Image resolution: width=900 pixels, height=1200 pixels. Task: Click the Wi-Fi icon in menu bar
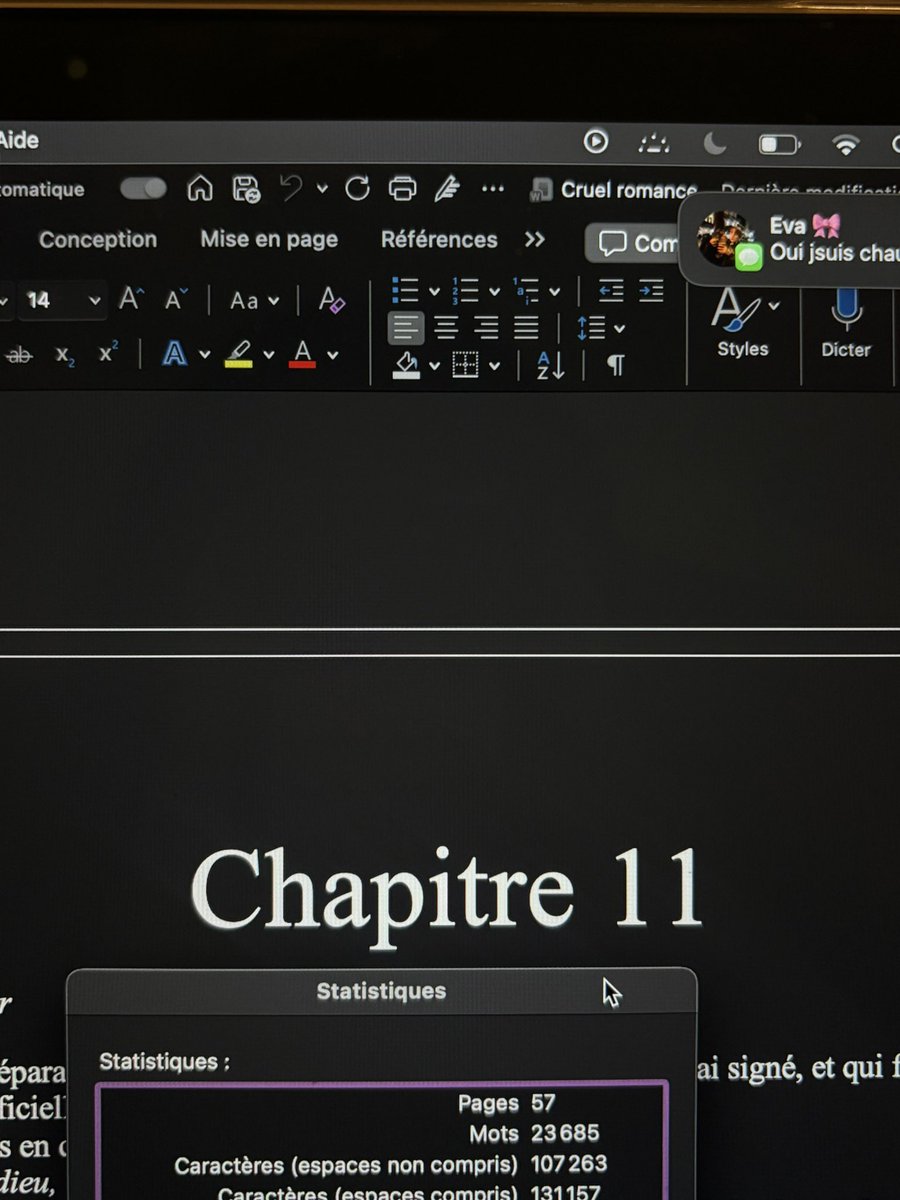point(847,144)
